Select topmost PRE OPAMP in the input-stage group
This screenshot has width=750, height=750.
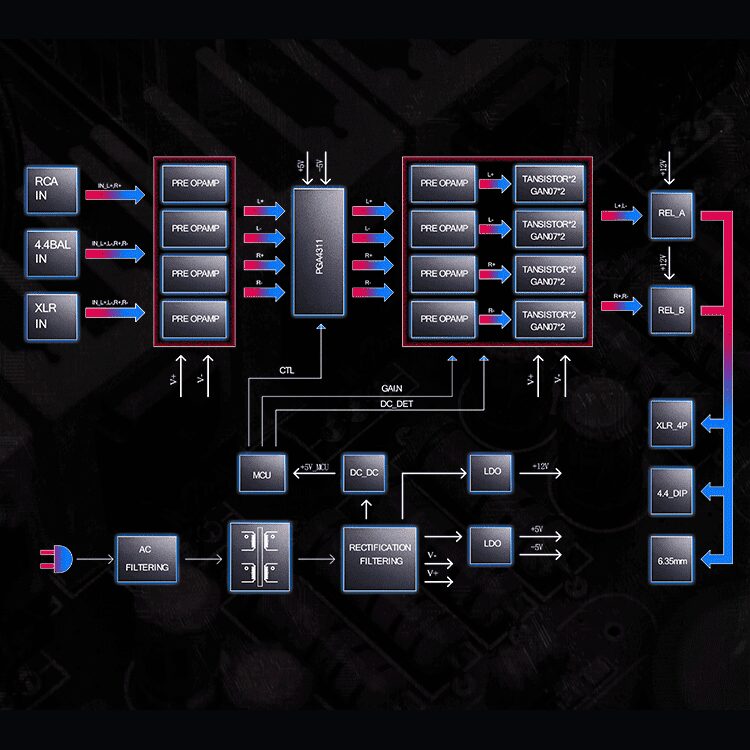click(x=195, y=184)
